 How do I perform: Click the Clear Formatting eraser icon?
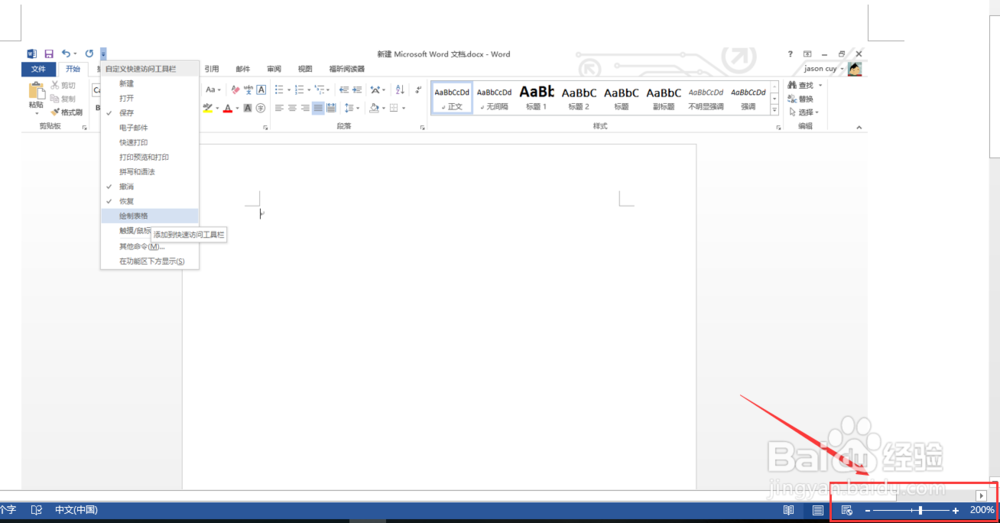click(235, 90)
